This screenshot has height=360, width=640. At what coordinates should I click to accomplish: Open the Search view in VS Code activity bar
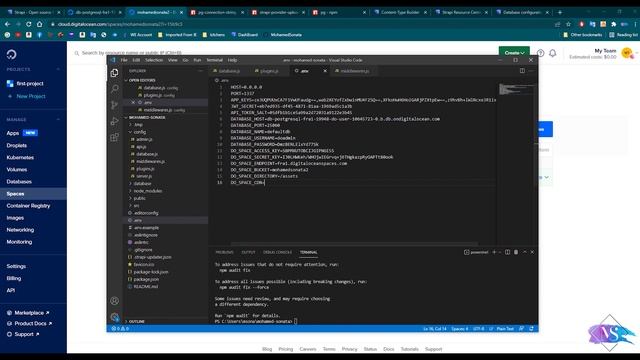[115, 89]
